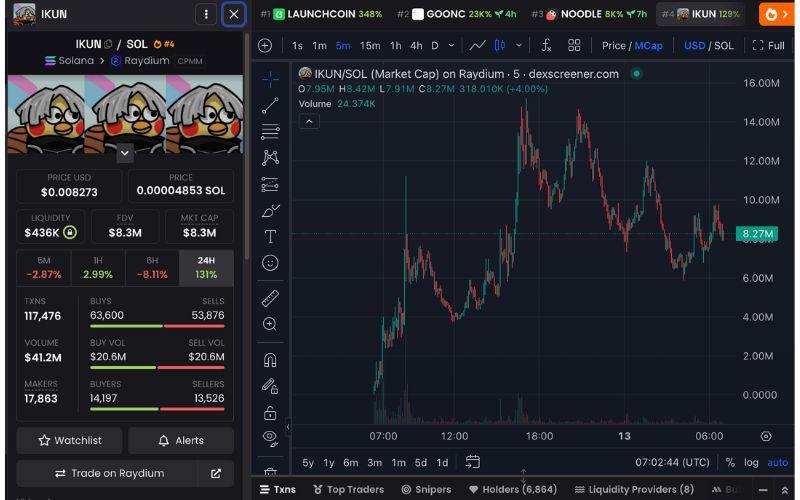Open the Alerts button
The width and height of the screenshot is (800, 500).
[181, 440]
